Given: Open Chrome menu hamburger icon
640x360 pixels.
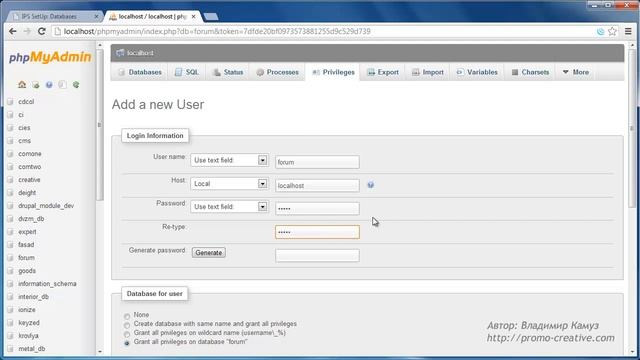Looking at the screenshot, I should pos(628,31).
